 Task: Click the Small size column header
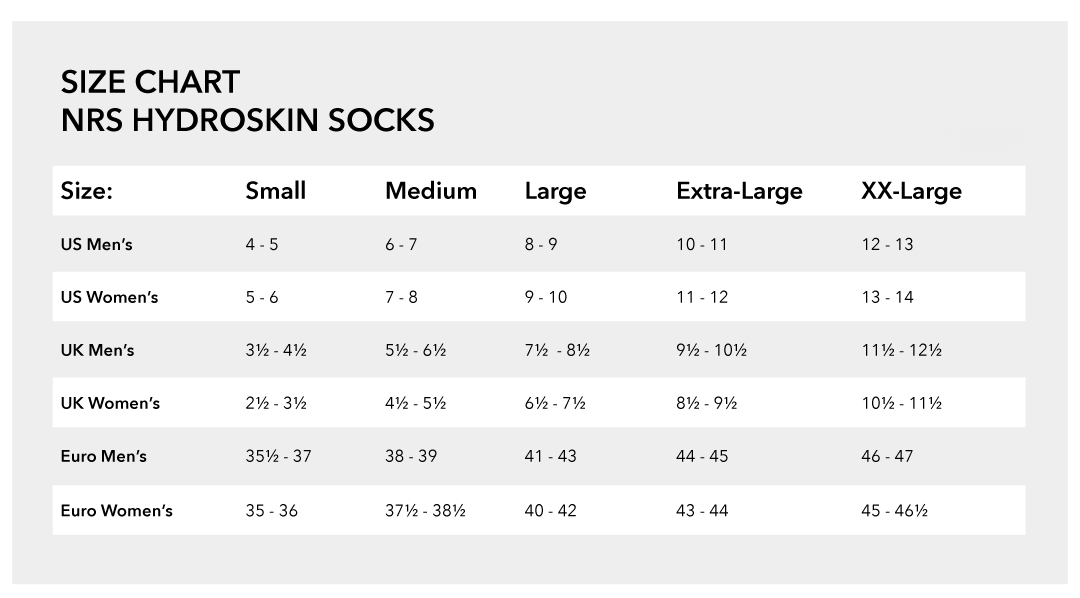[x=276, y=191]
